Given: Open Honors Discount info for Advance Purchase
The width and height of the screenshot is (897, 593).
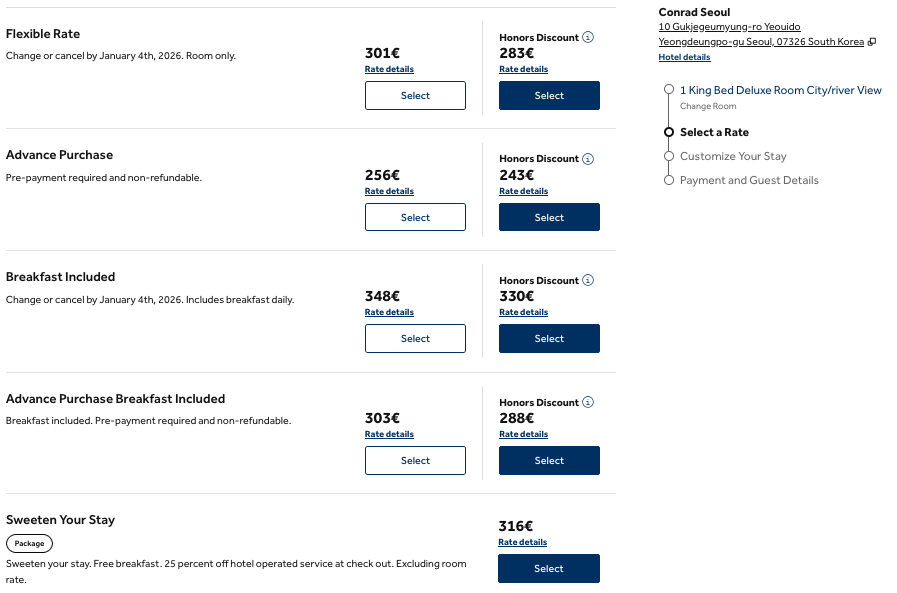Looking at the screenshot, I should (588, 159).
